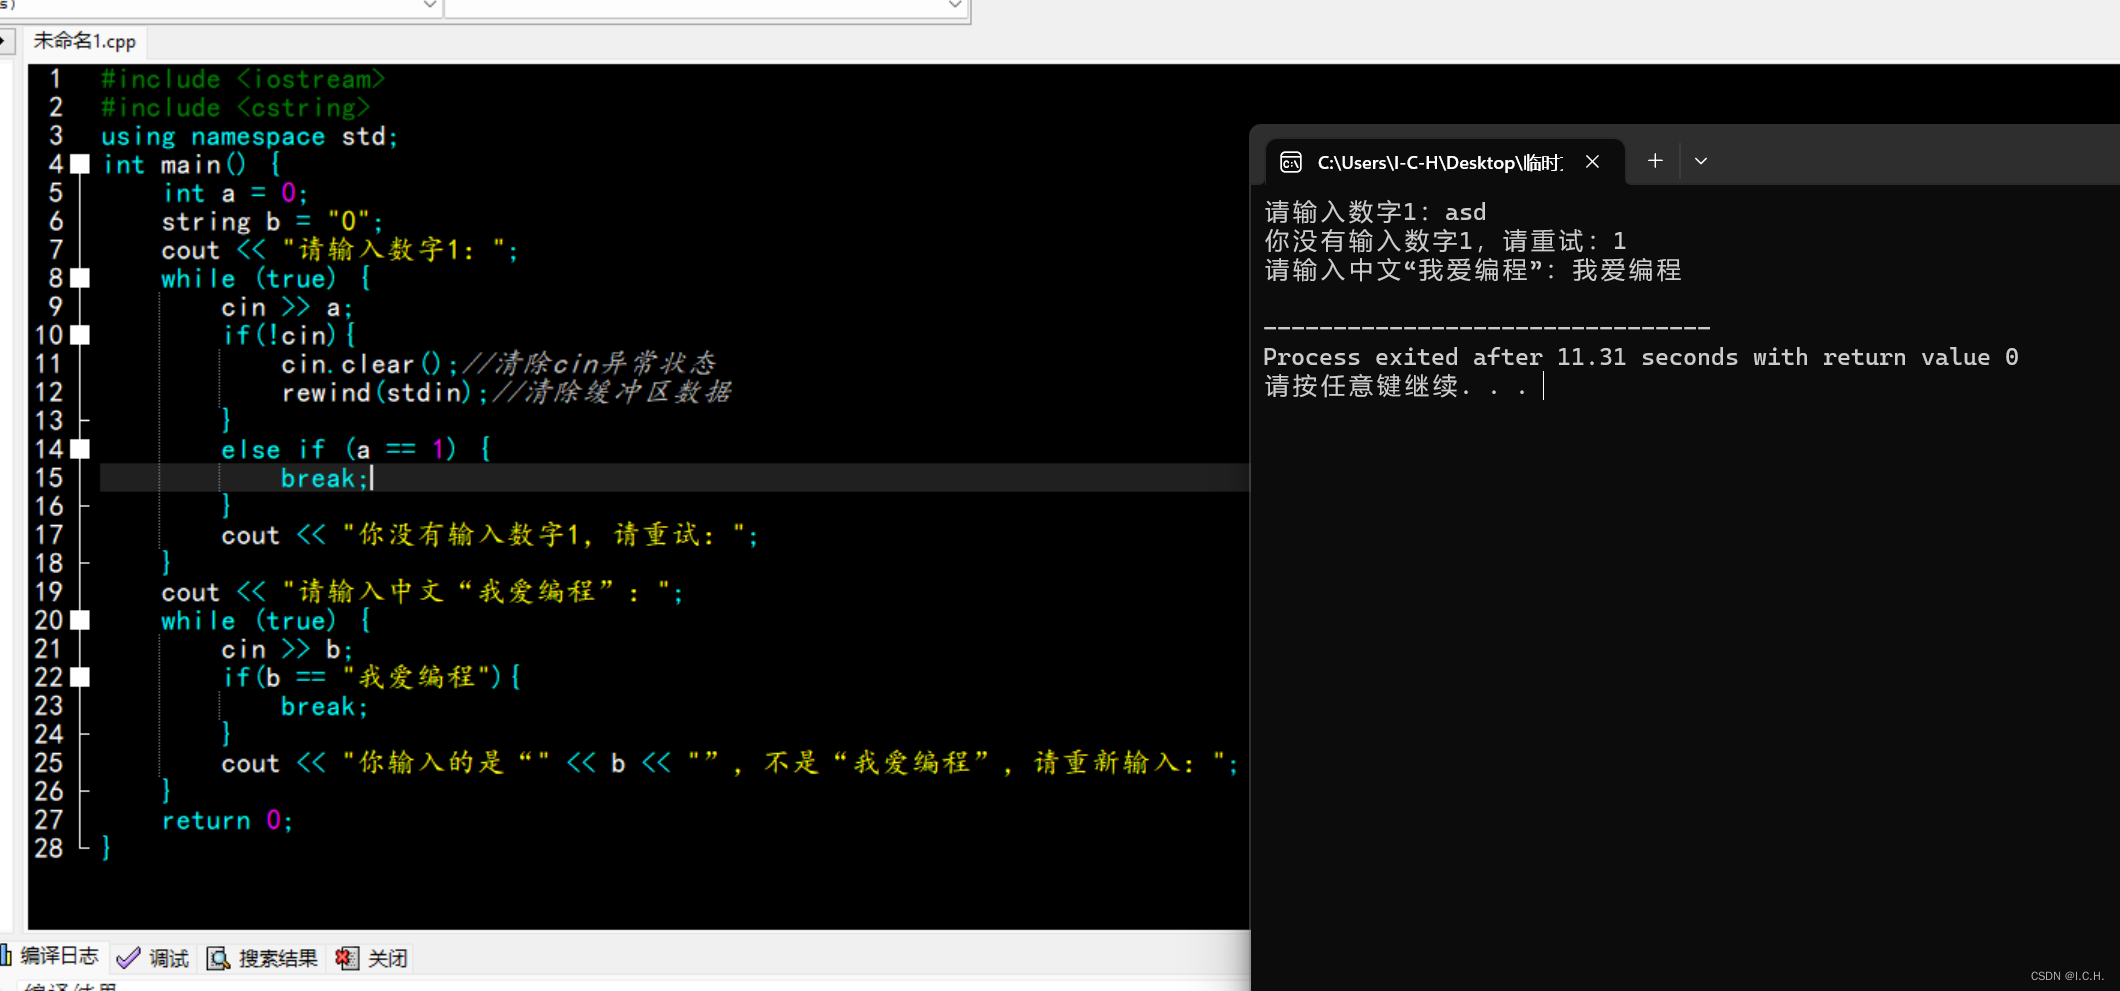Click the magnifier icon on 搜索结果 tab

click(217, 958)
